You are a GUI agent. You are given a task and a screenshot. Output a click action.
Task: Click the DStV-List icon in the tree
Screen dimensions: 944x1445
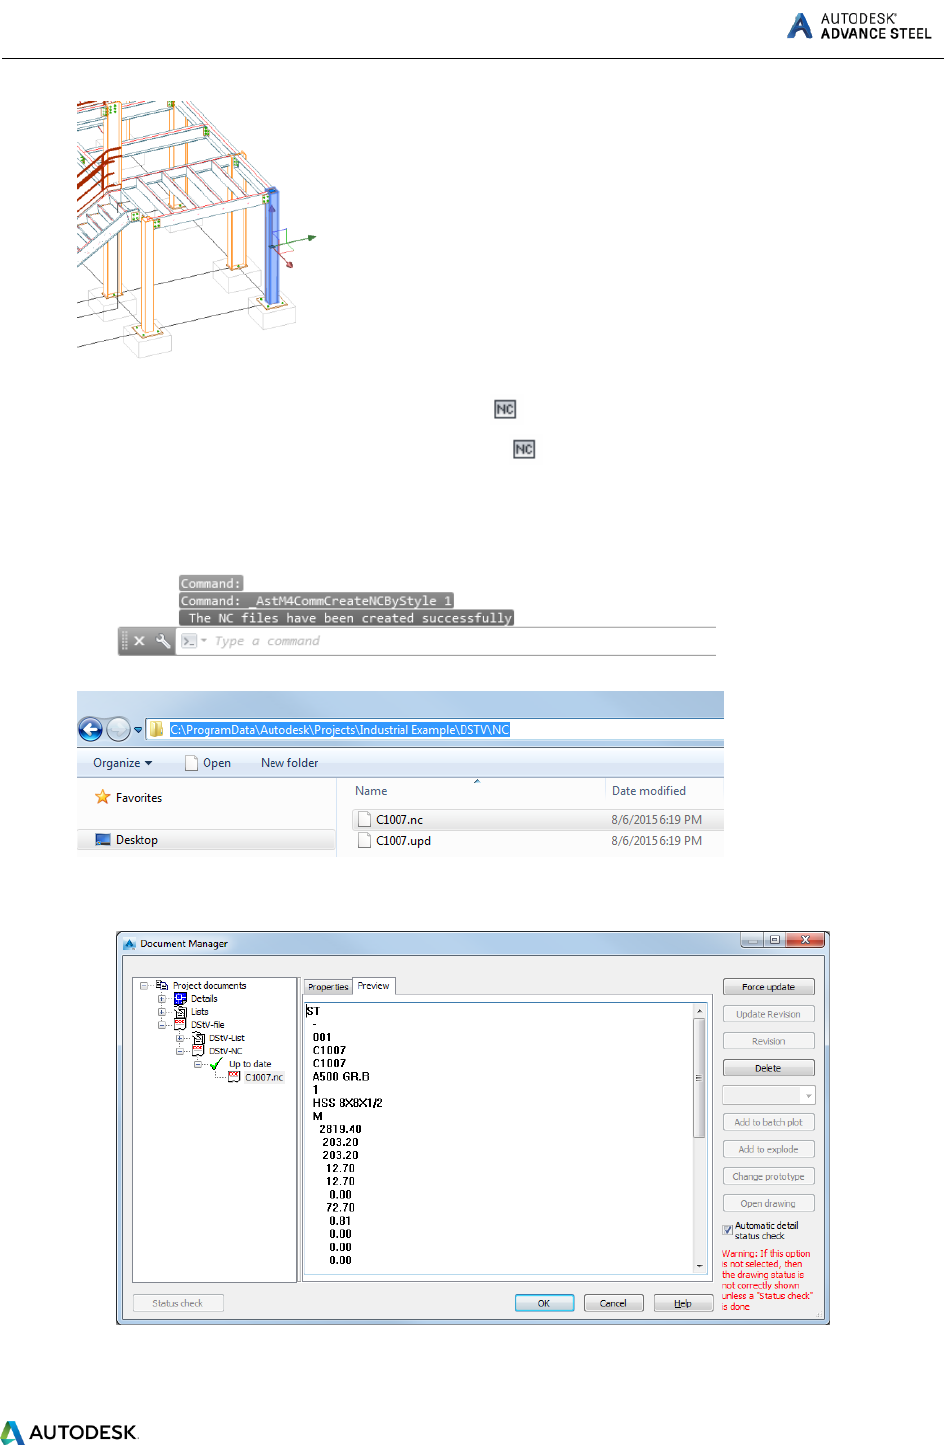click(x=198, y=1037)
